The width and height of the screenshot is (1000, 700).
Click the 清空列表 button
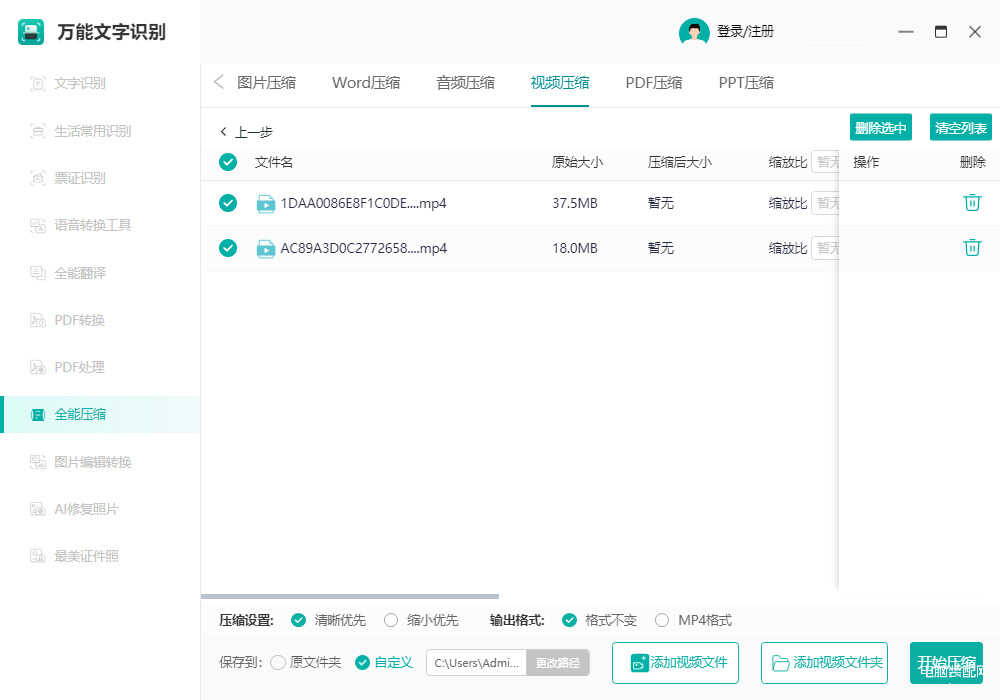tap(960, 128)
